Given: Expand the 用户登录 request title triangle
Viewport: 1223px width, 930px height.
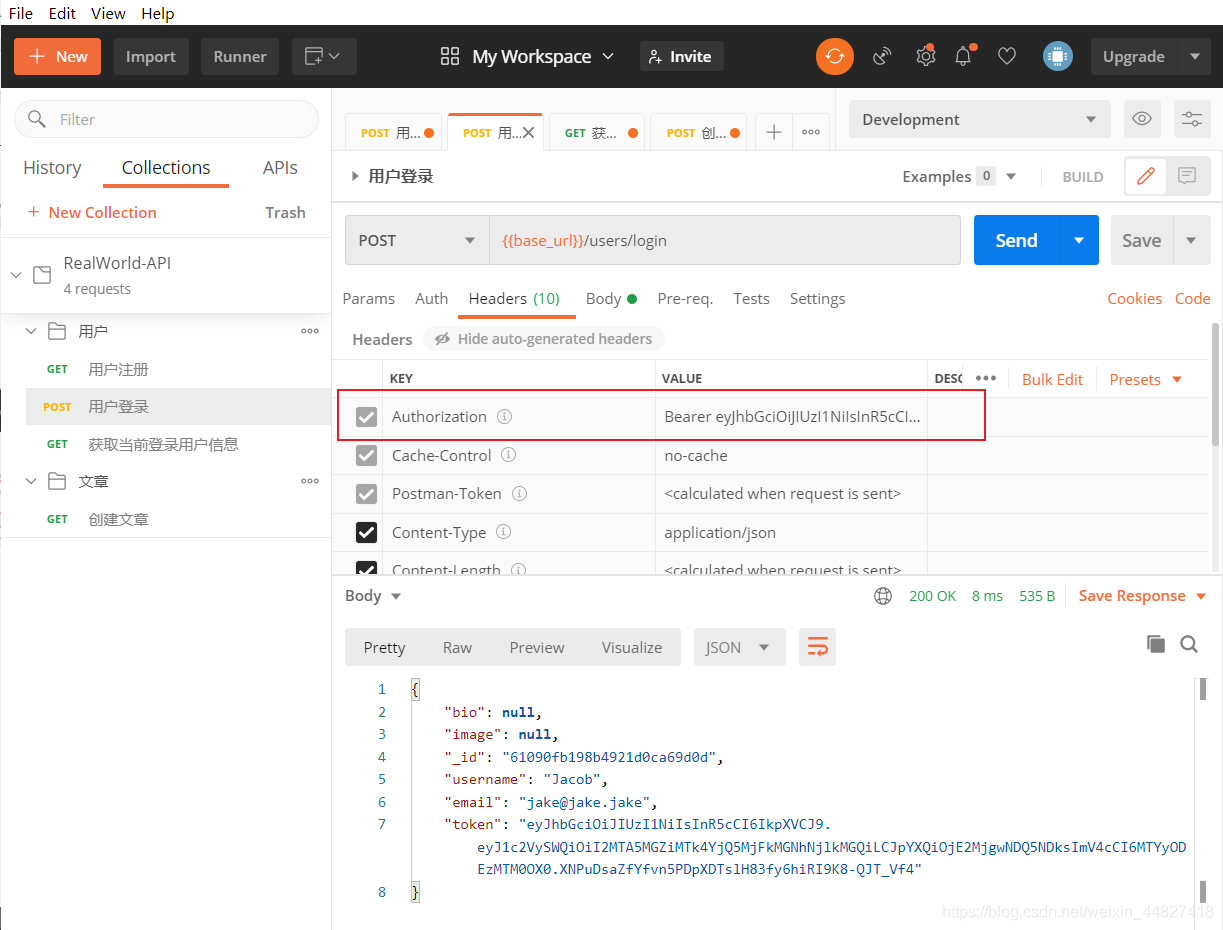Looking at the screenshot, I should [355, 176].
